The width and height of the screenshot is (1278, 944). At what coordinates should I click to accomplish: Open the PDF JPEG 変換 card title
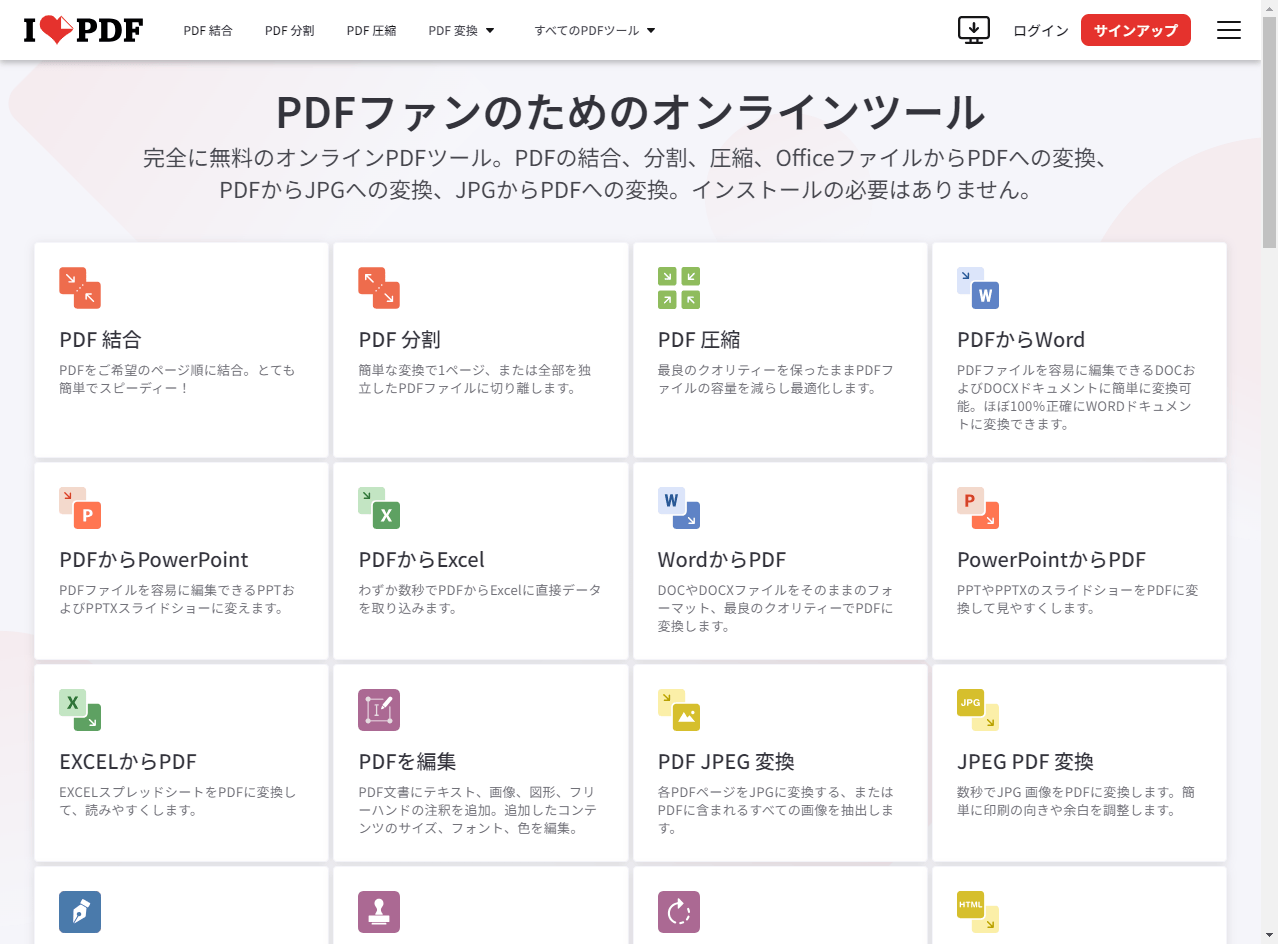[726, 762]
